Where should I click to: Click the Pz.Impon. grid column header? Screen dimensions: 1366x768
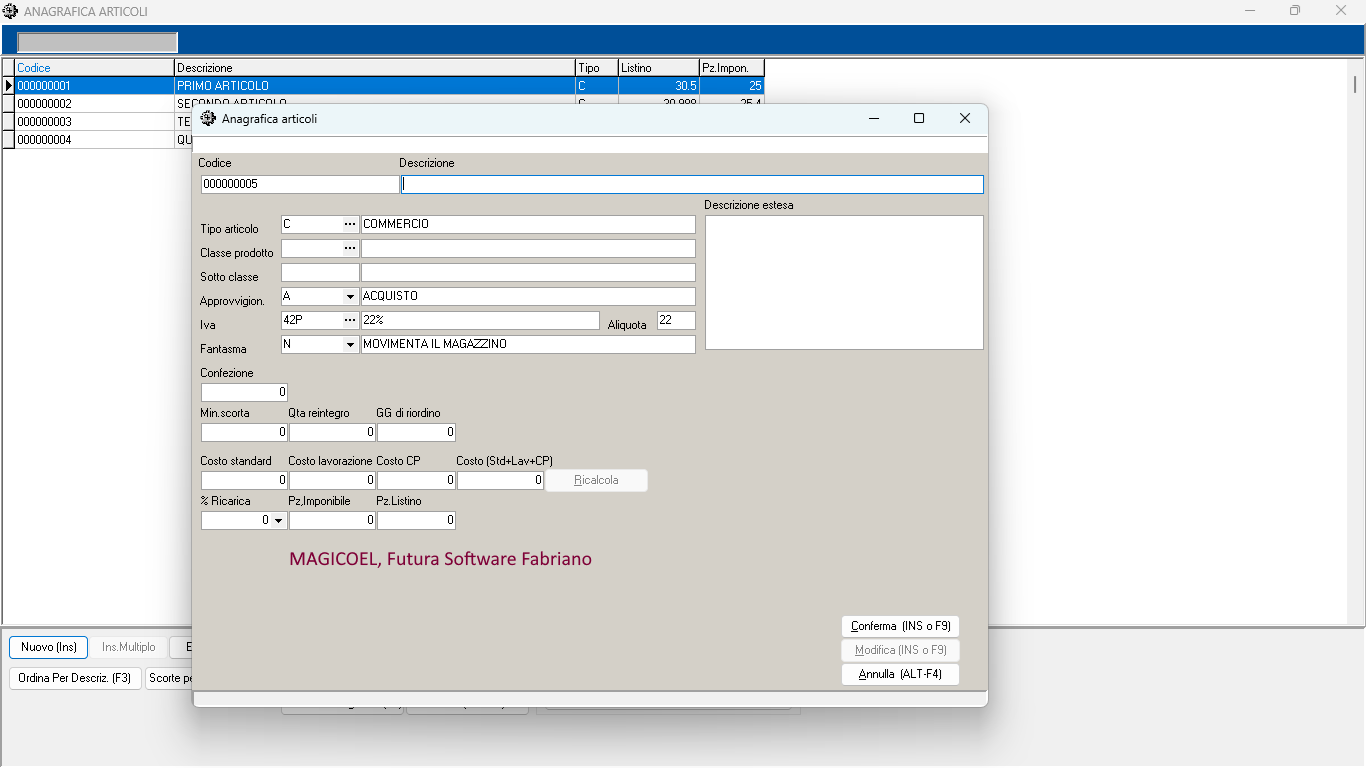(732, 68)
